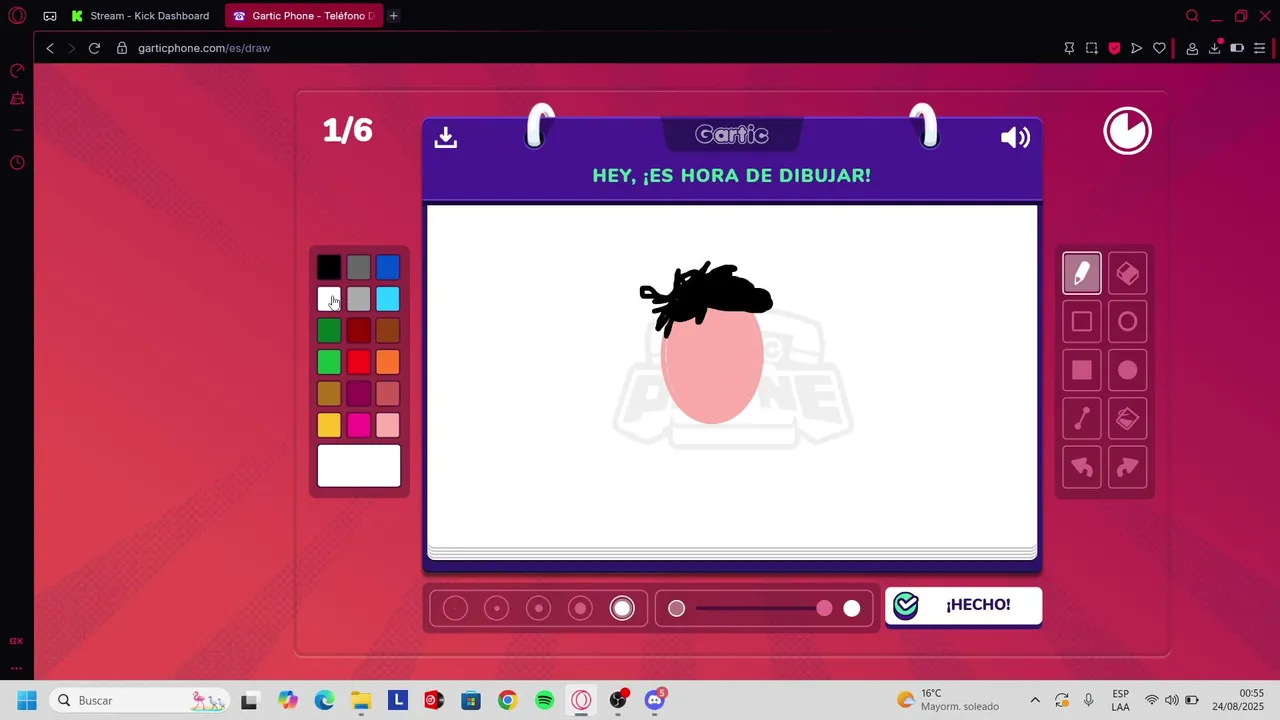1280x720 pixels.
Task: Download the drawing with the download icon
Action: coord(446,137)
